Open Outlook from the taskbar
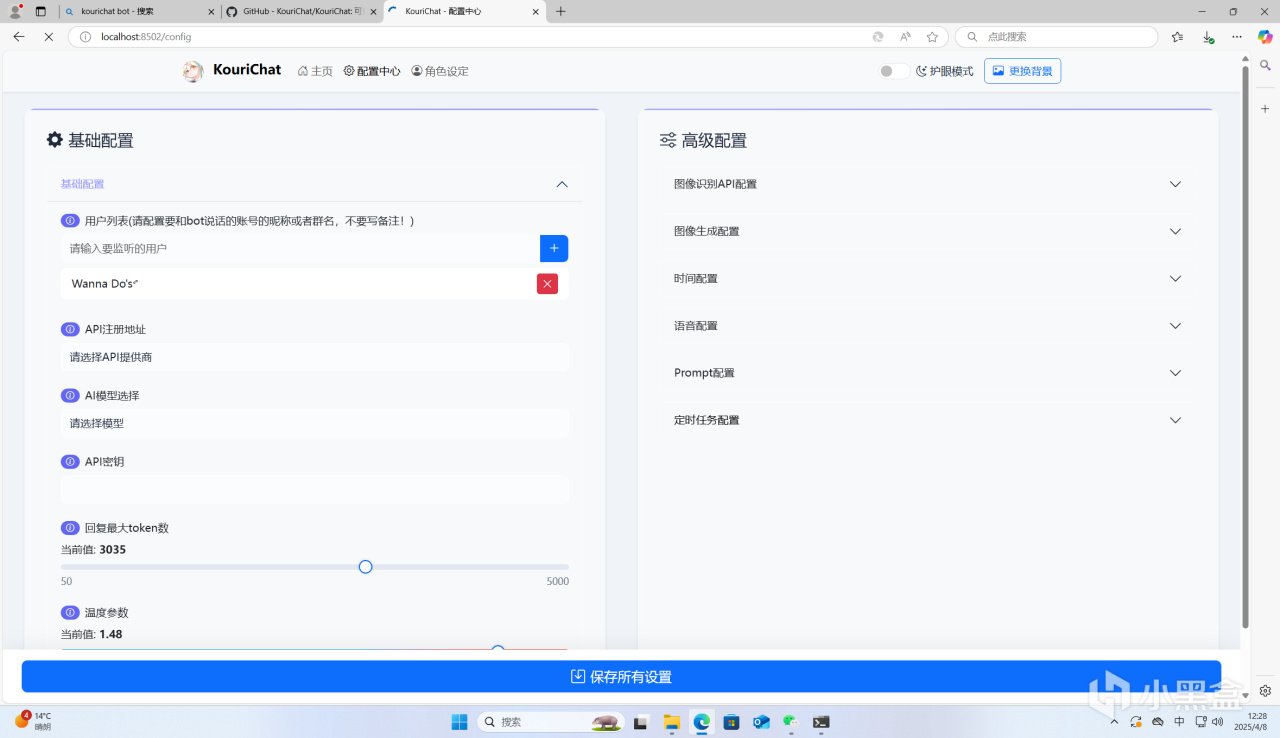This screenshot has height=738, width=1280. [x=761, y=722]
